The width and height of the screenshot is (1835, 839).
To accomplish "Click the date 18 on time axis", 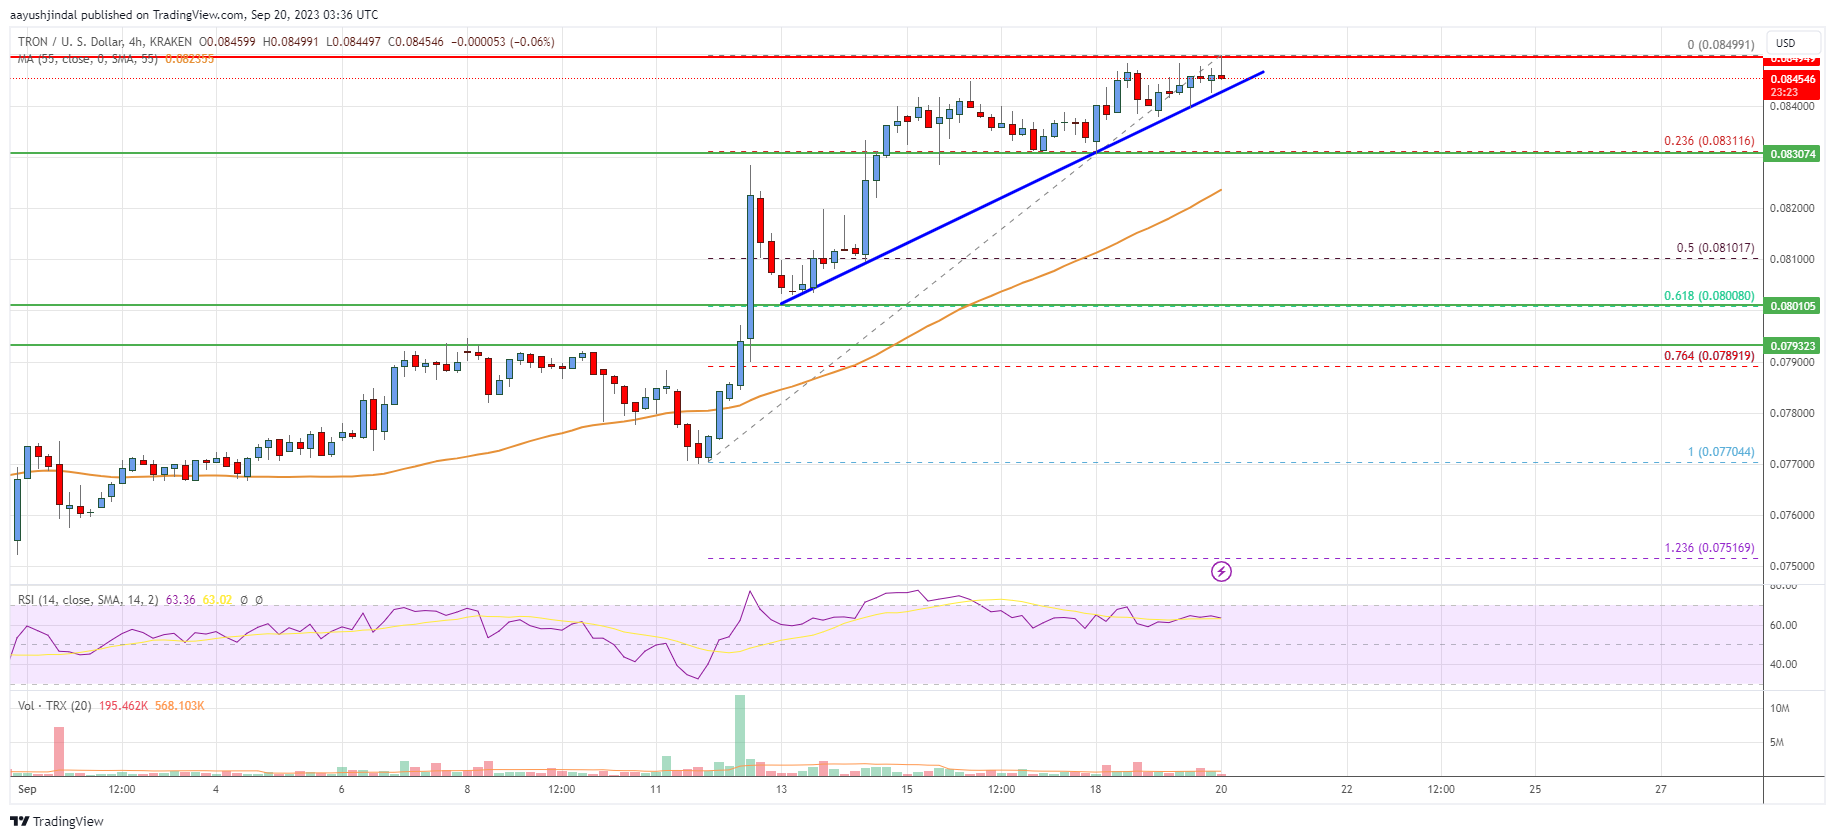I will [x=1096, y=789].
